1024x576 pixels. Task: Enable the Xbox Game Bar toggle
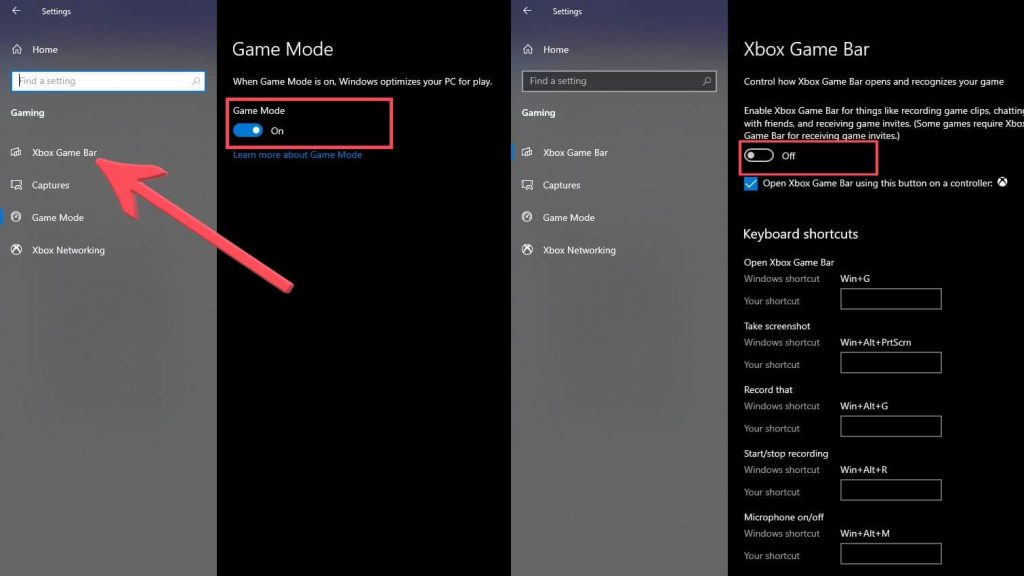point(758,155)
